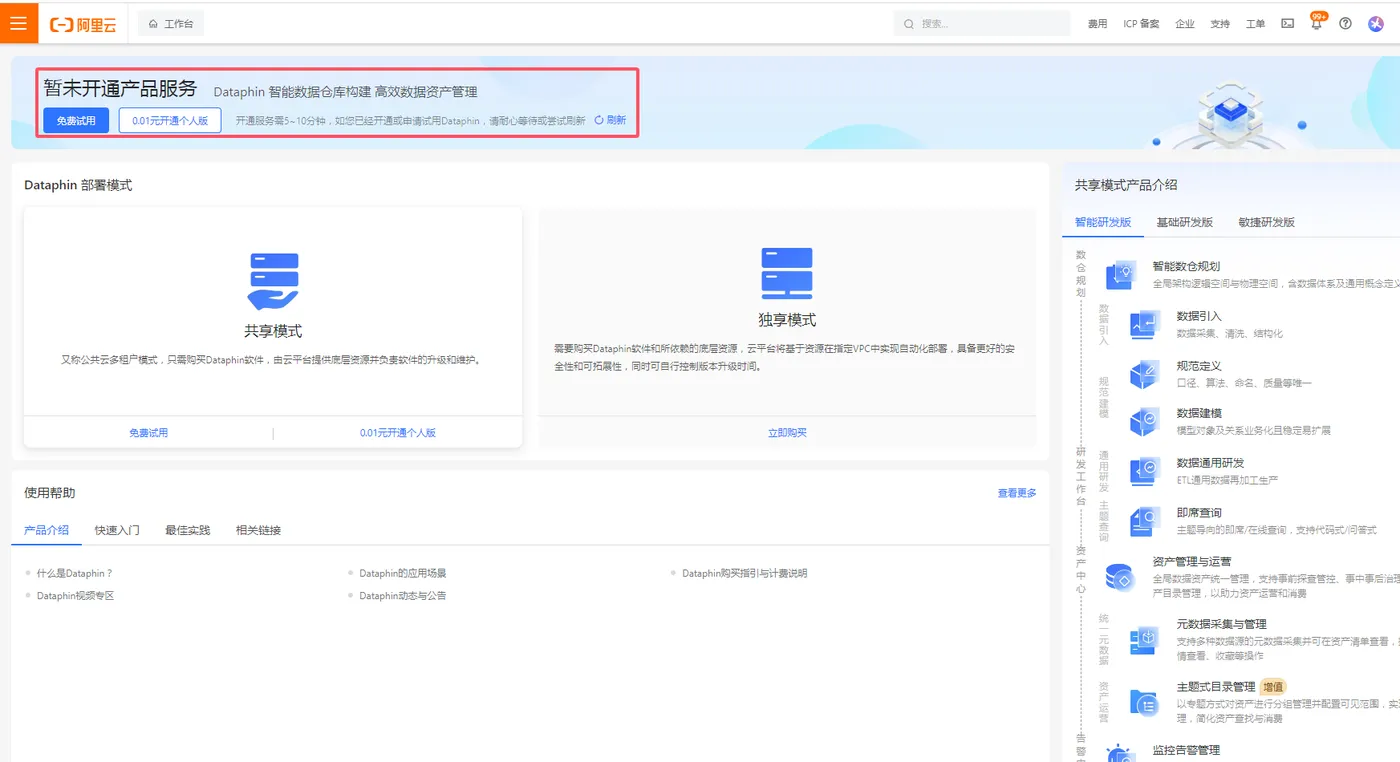Open the Dataphin动态与公告 link

tap(403, 596)
